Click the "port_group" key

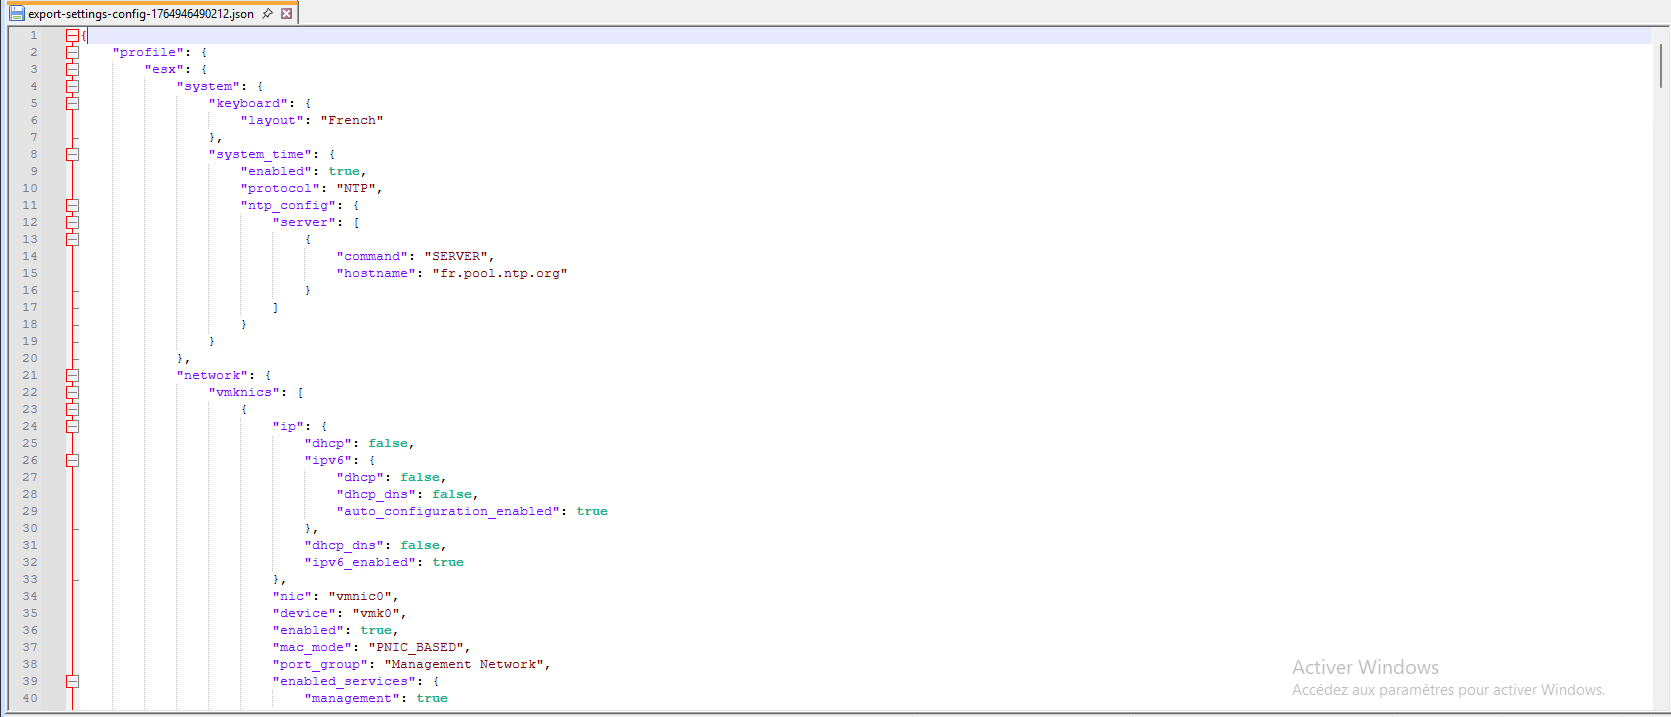320,664
